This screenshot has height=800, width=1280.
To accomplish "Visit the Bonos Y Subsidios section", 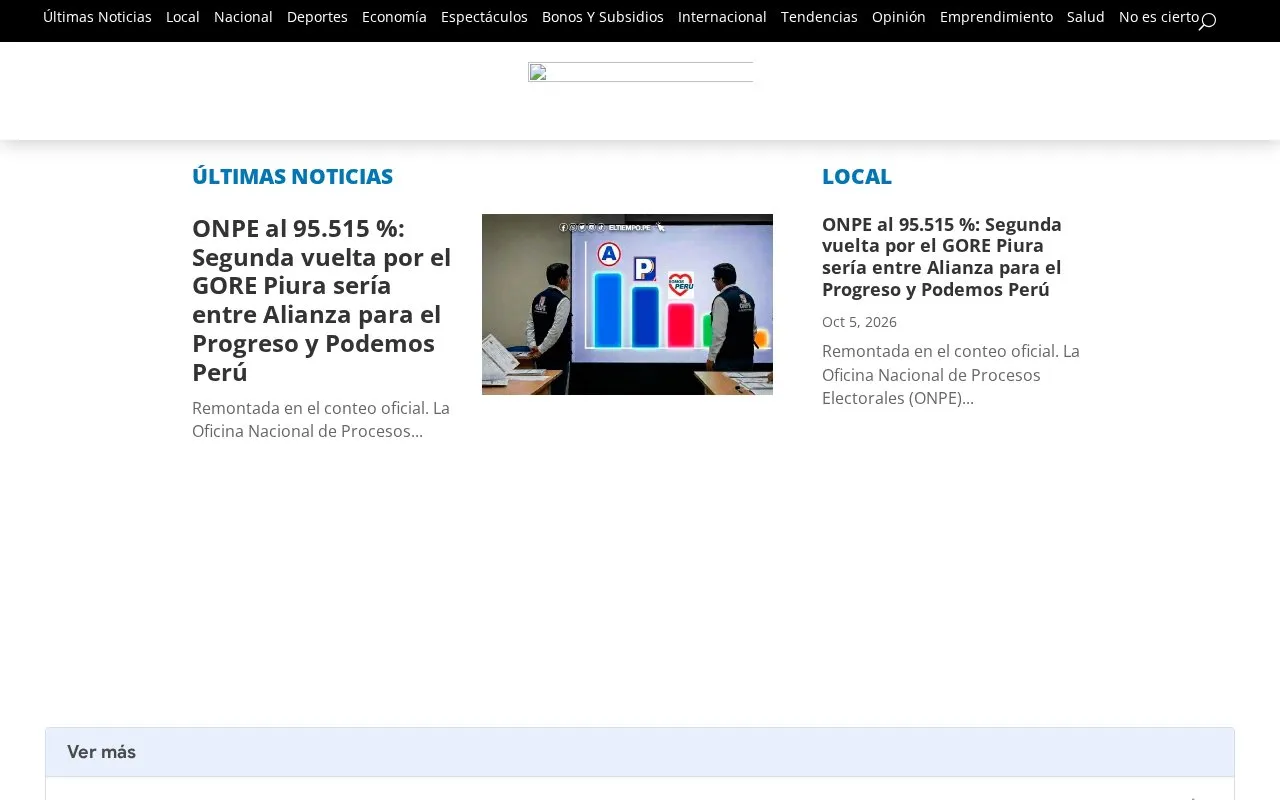I will click(x=603, y=17).
